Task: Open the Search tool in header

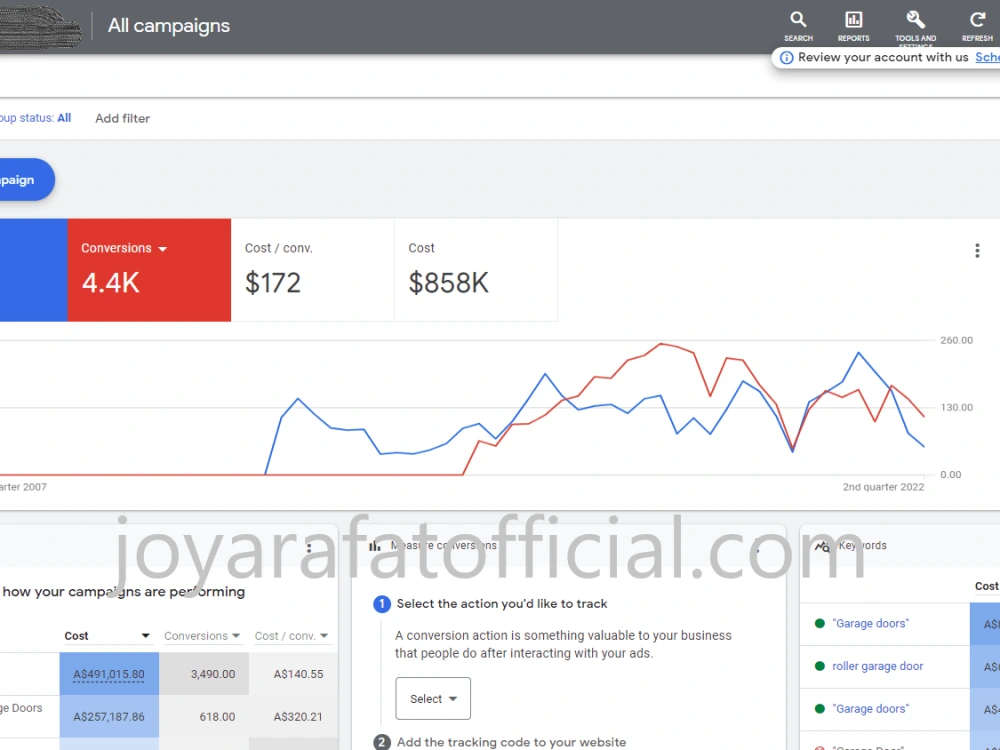Action: click(798, 26)
